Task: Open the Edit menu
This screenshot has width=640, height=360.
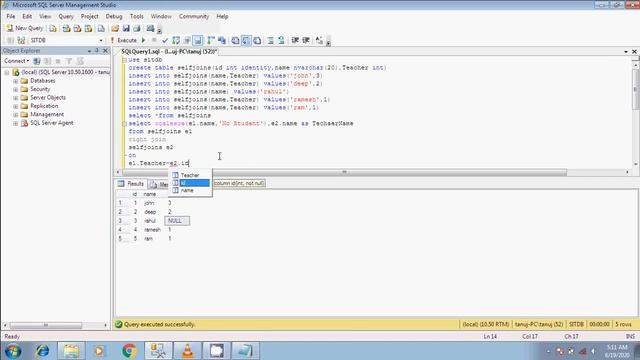Action: (27, 16)
